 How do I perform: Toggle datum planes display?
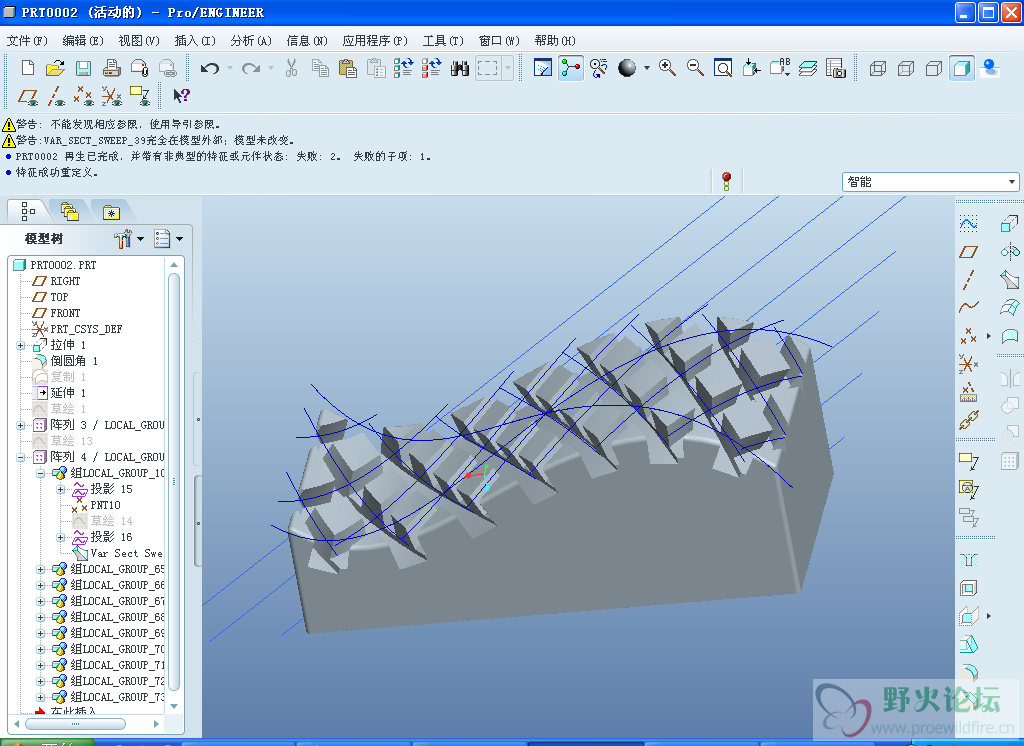click(x=27, y=97)
